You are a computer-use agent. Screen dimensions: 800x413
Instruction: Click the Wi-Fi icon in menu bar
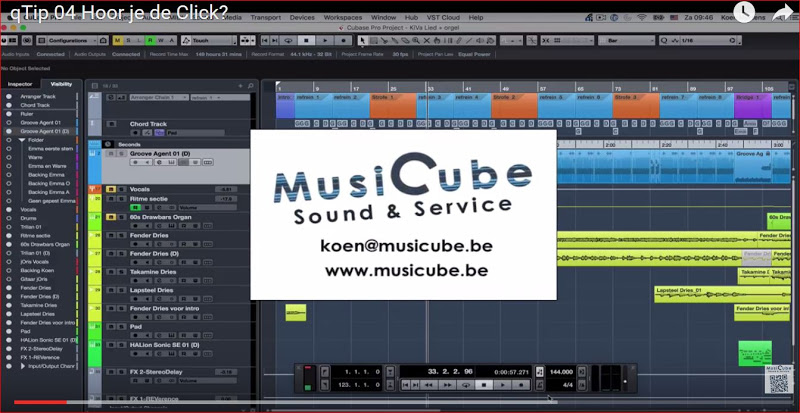642,17
